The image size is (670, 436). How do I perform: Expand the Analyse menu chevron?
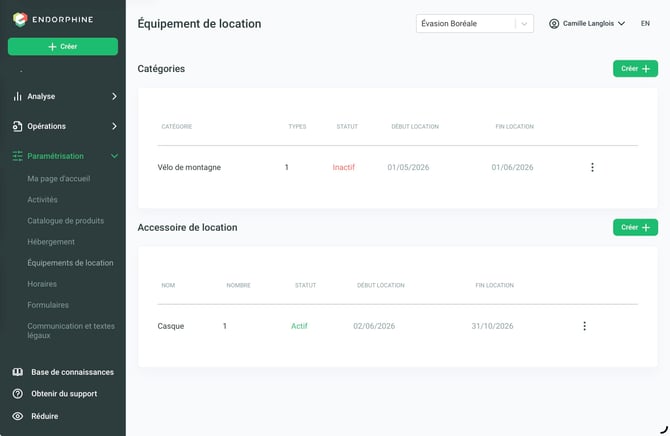(x=114, y=96)
